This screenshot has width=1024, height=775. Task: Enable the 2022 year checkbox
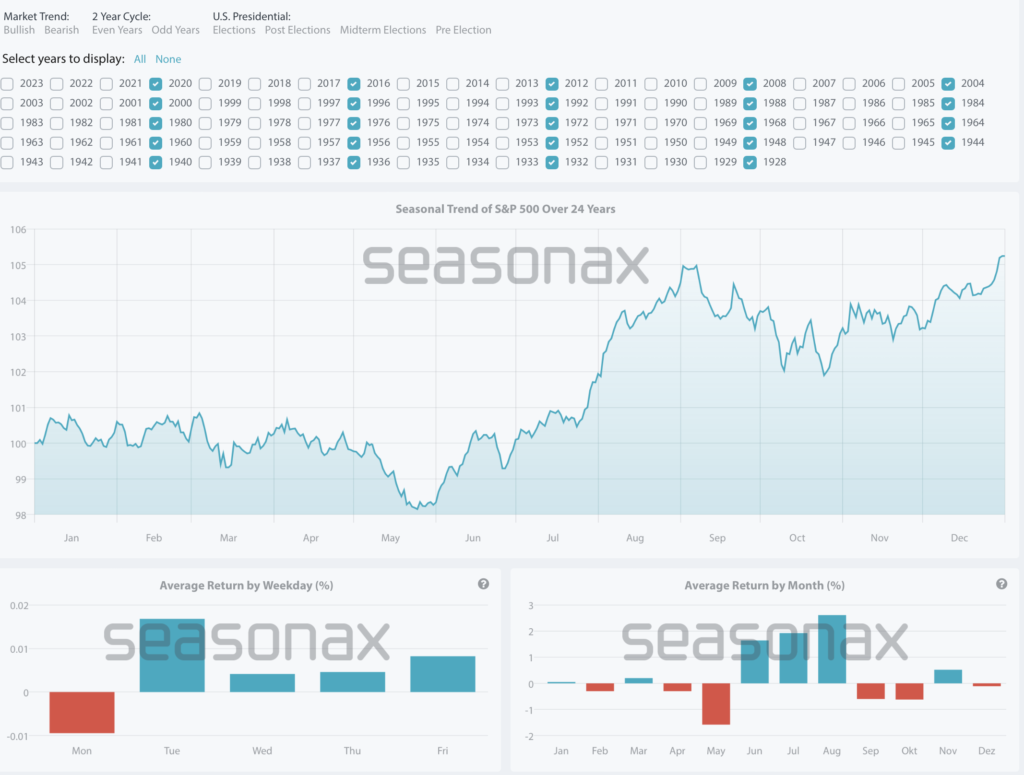click(x=58, y=84)
